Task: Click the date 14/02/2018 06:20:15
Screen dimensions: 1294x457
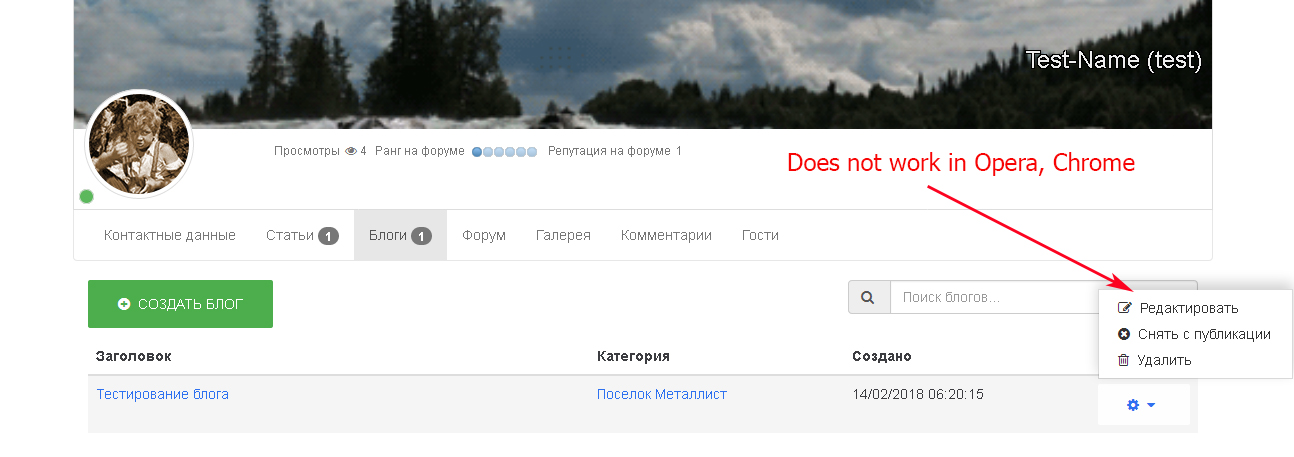Action: 918,394
